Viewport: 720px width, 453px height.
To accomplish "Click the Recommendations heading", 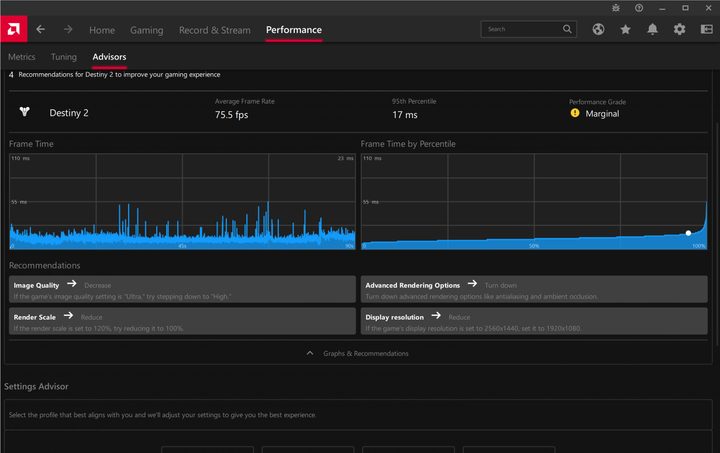I will tap(45, 265).
